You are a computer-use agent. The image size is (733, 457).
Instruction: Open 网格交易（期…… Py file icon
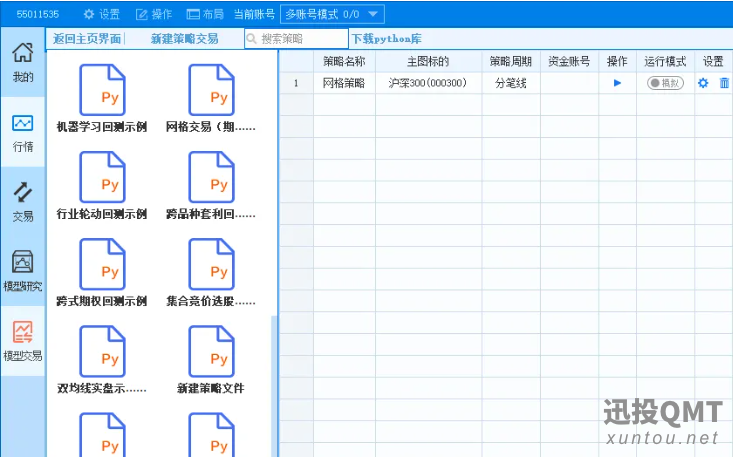(211, 90)
